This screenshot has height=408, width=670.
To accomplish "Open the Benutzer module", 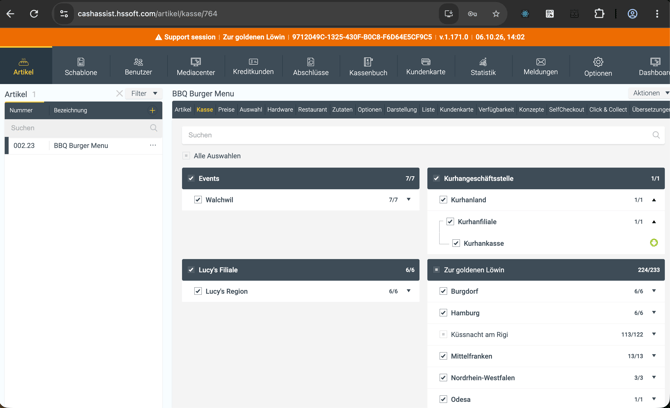I will point(138,67).
